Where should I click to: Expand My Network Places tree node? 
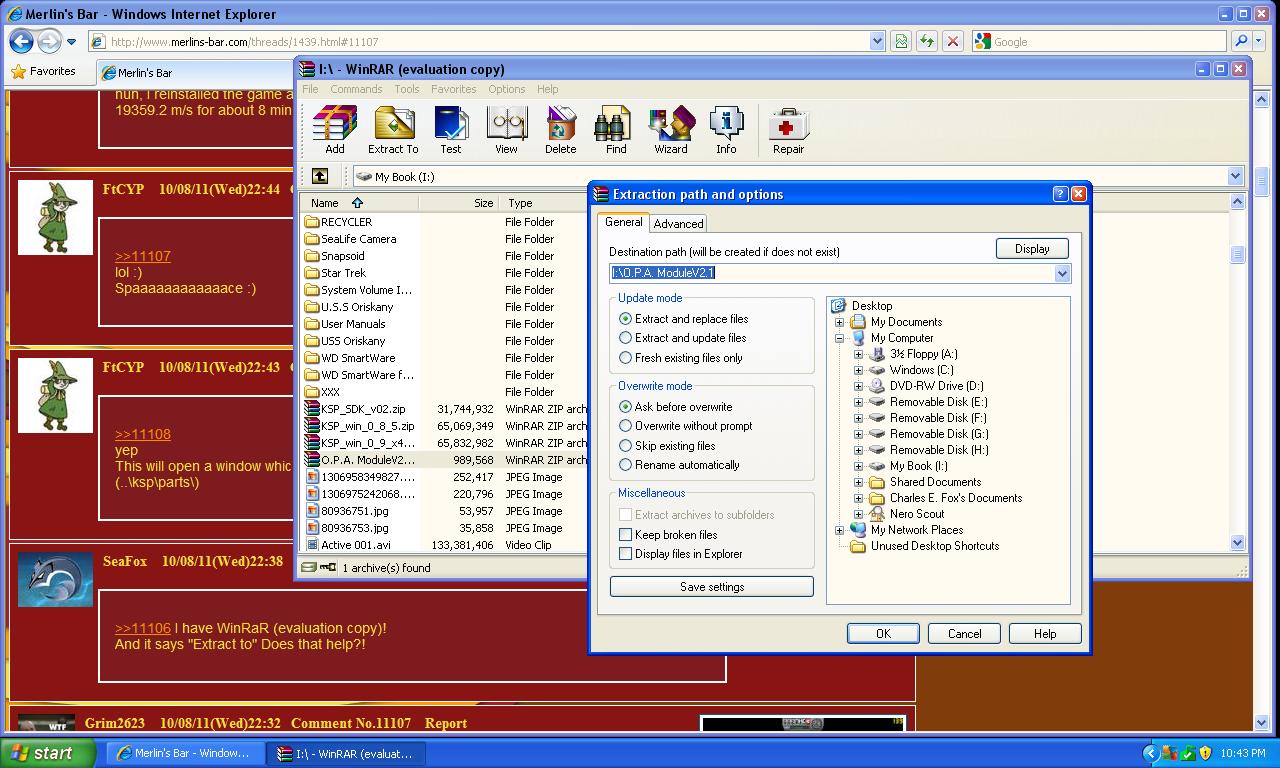coord(840,530)
